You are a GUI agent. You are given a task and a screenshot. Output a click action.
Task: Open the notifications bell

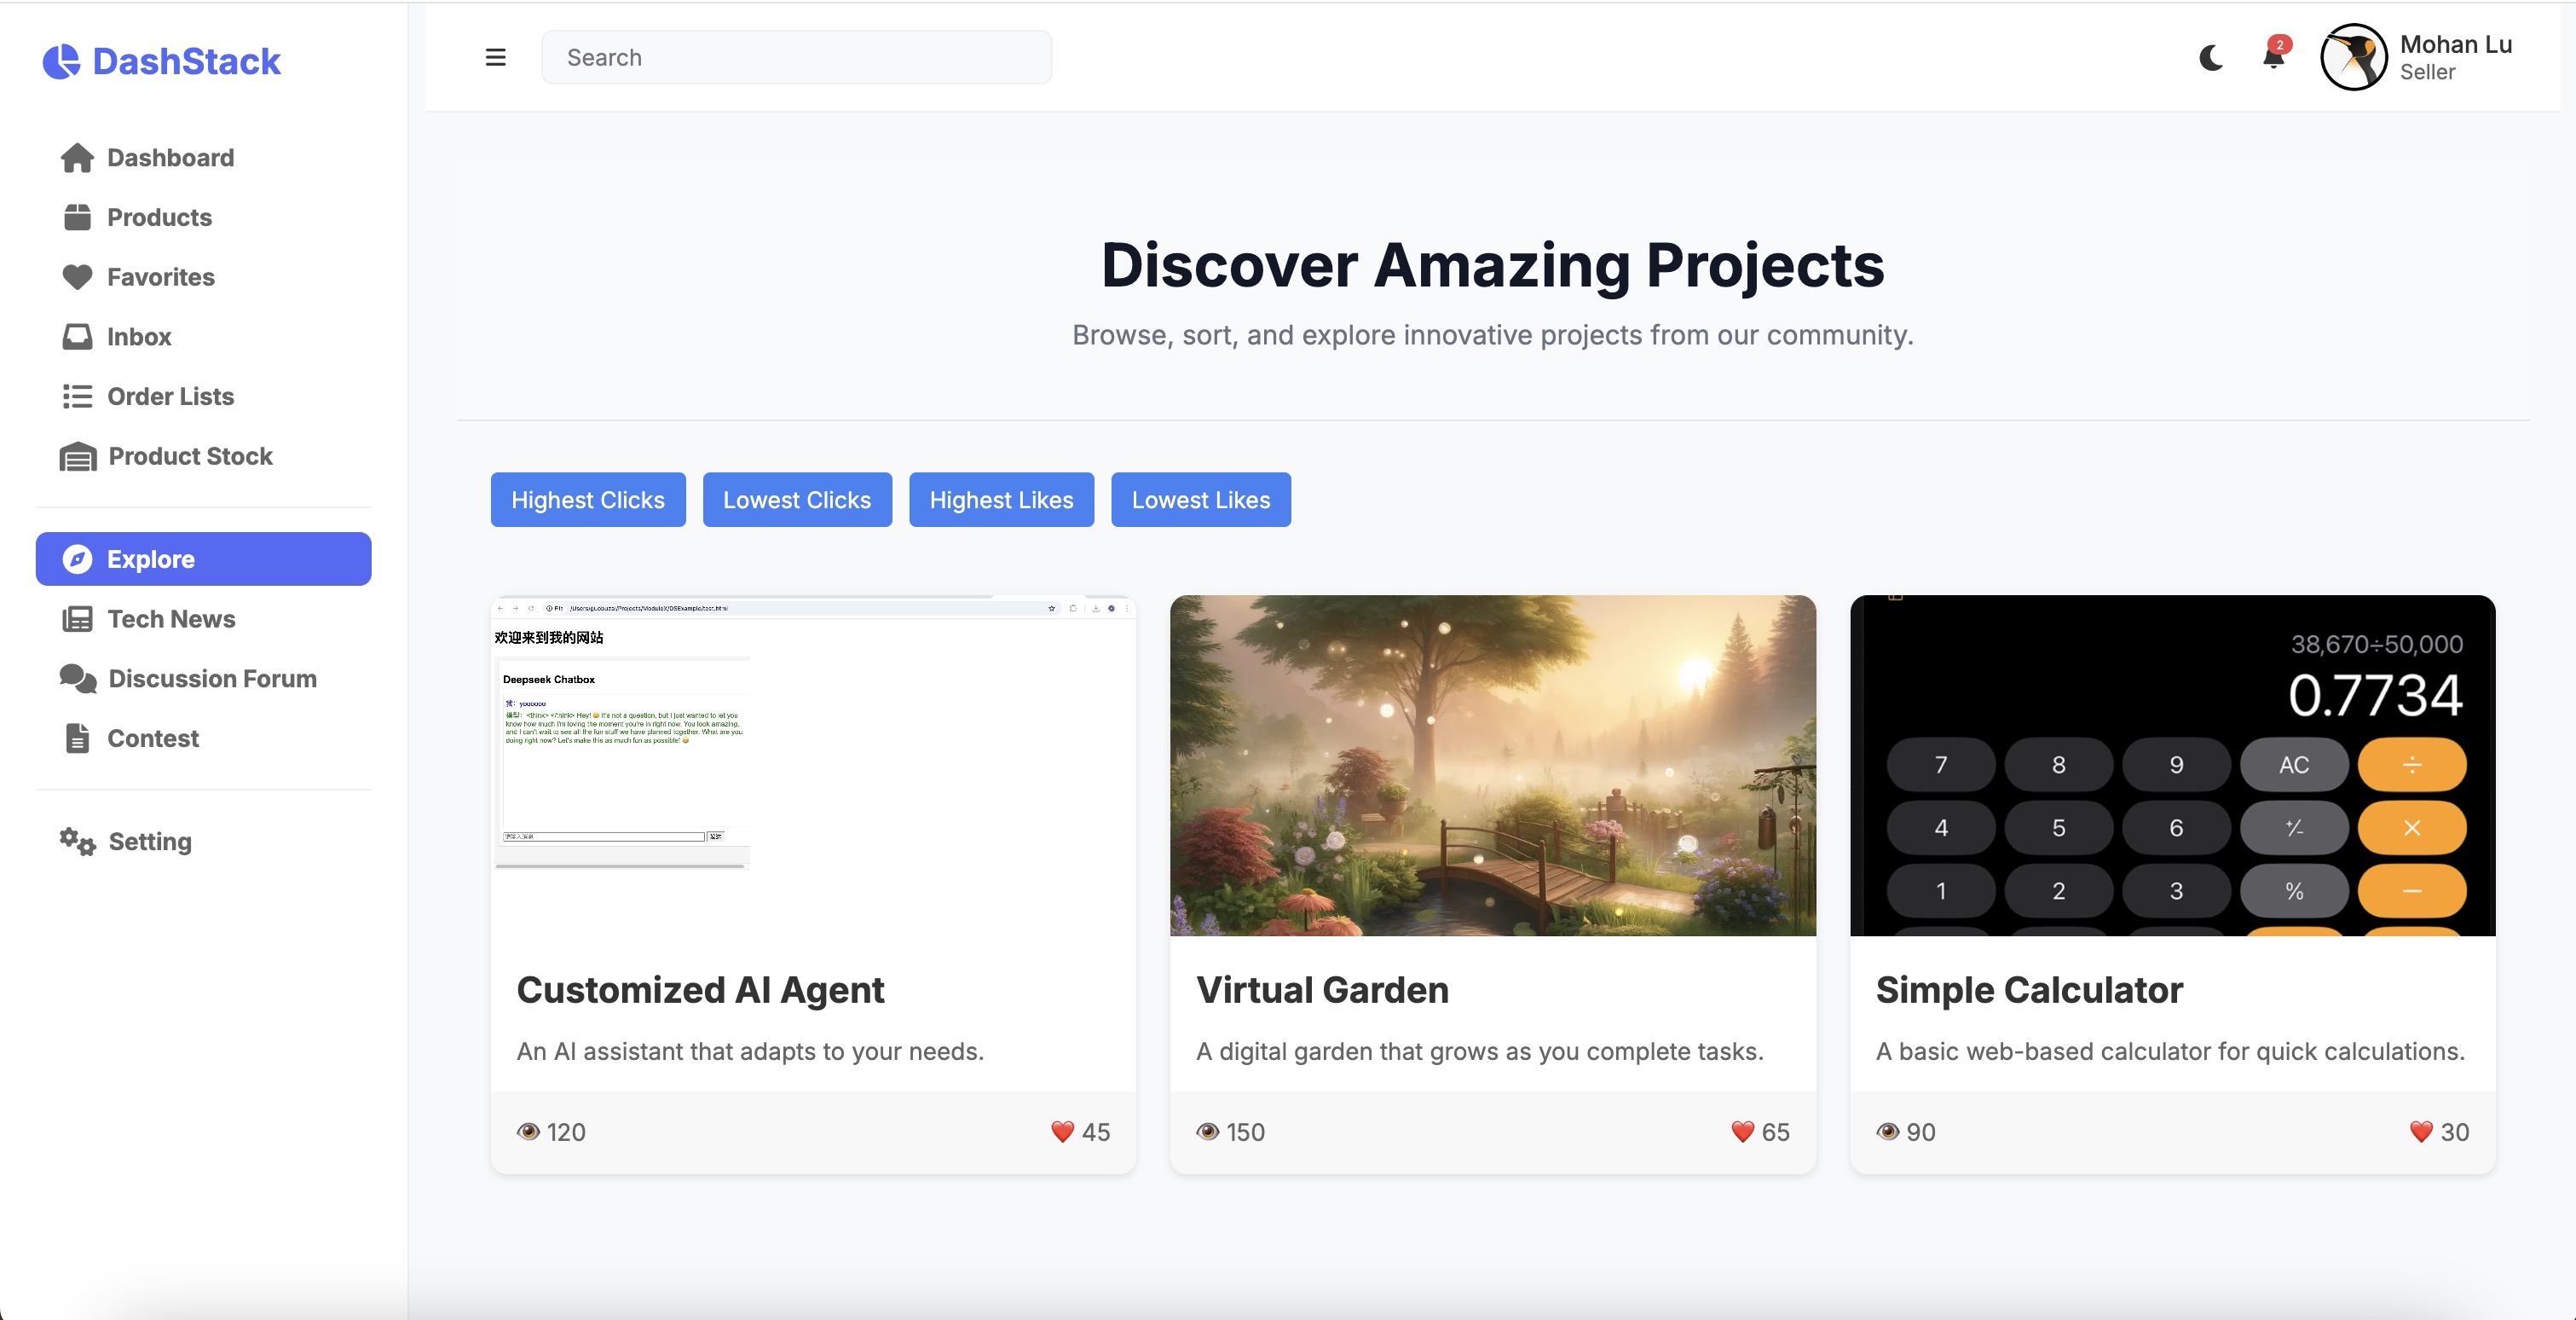[x=2273, y=58]
